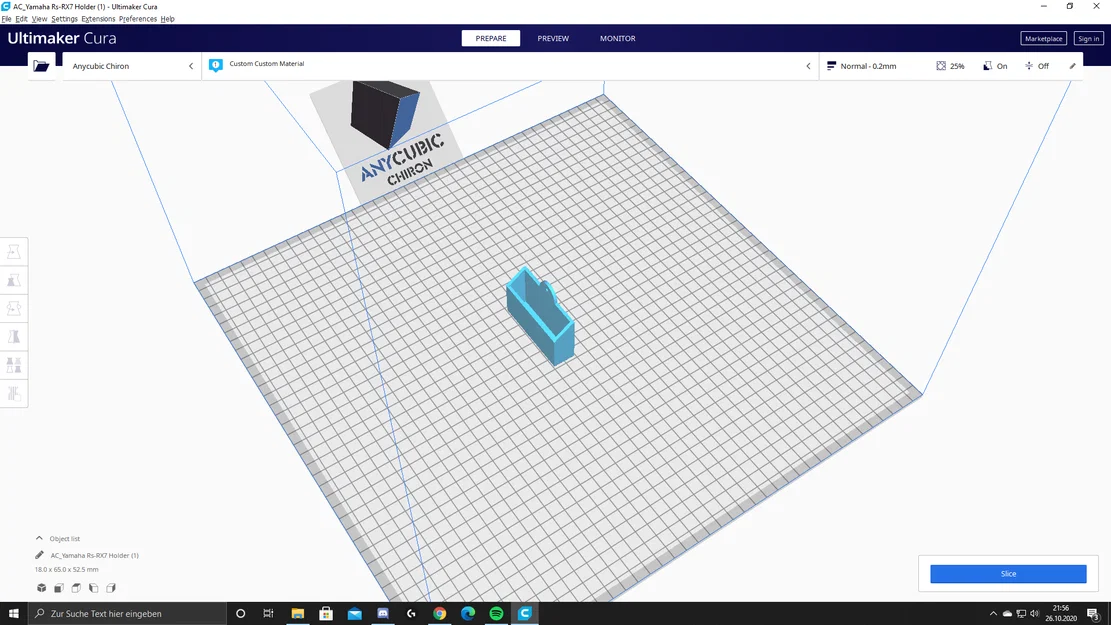Viewport: 1111px width, 625px height.
Task: Open Discord from the taskbar
Action: (383, 614)
